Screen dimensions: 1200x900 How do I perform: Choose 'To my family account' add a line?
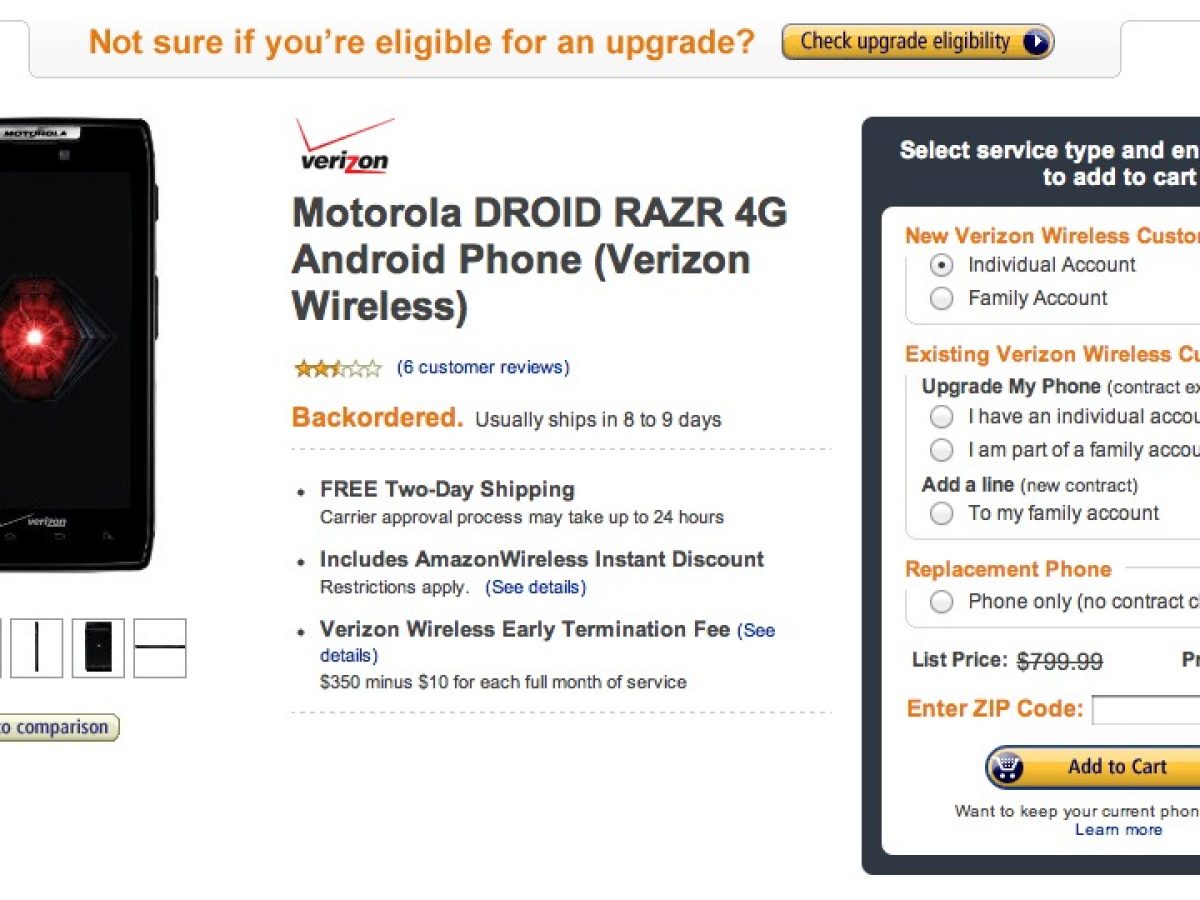tap(941, 514)
